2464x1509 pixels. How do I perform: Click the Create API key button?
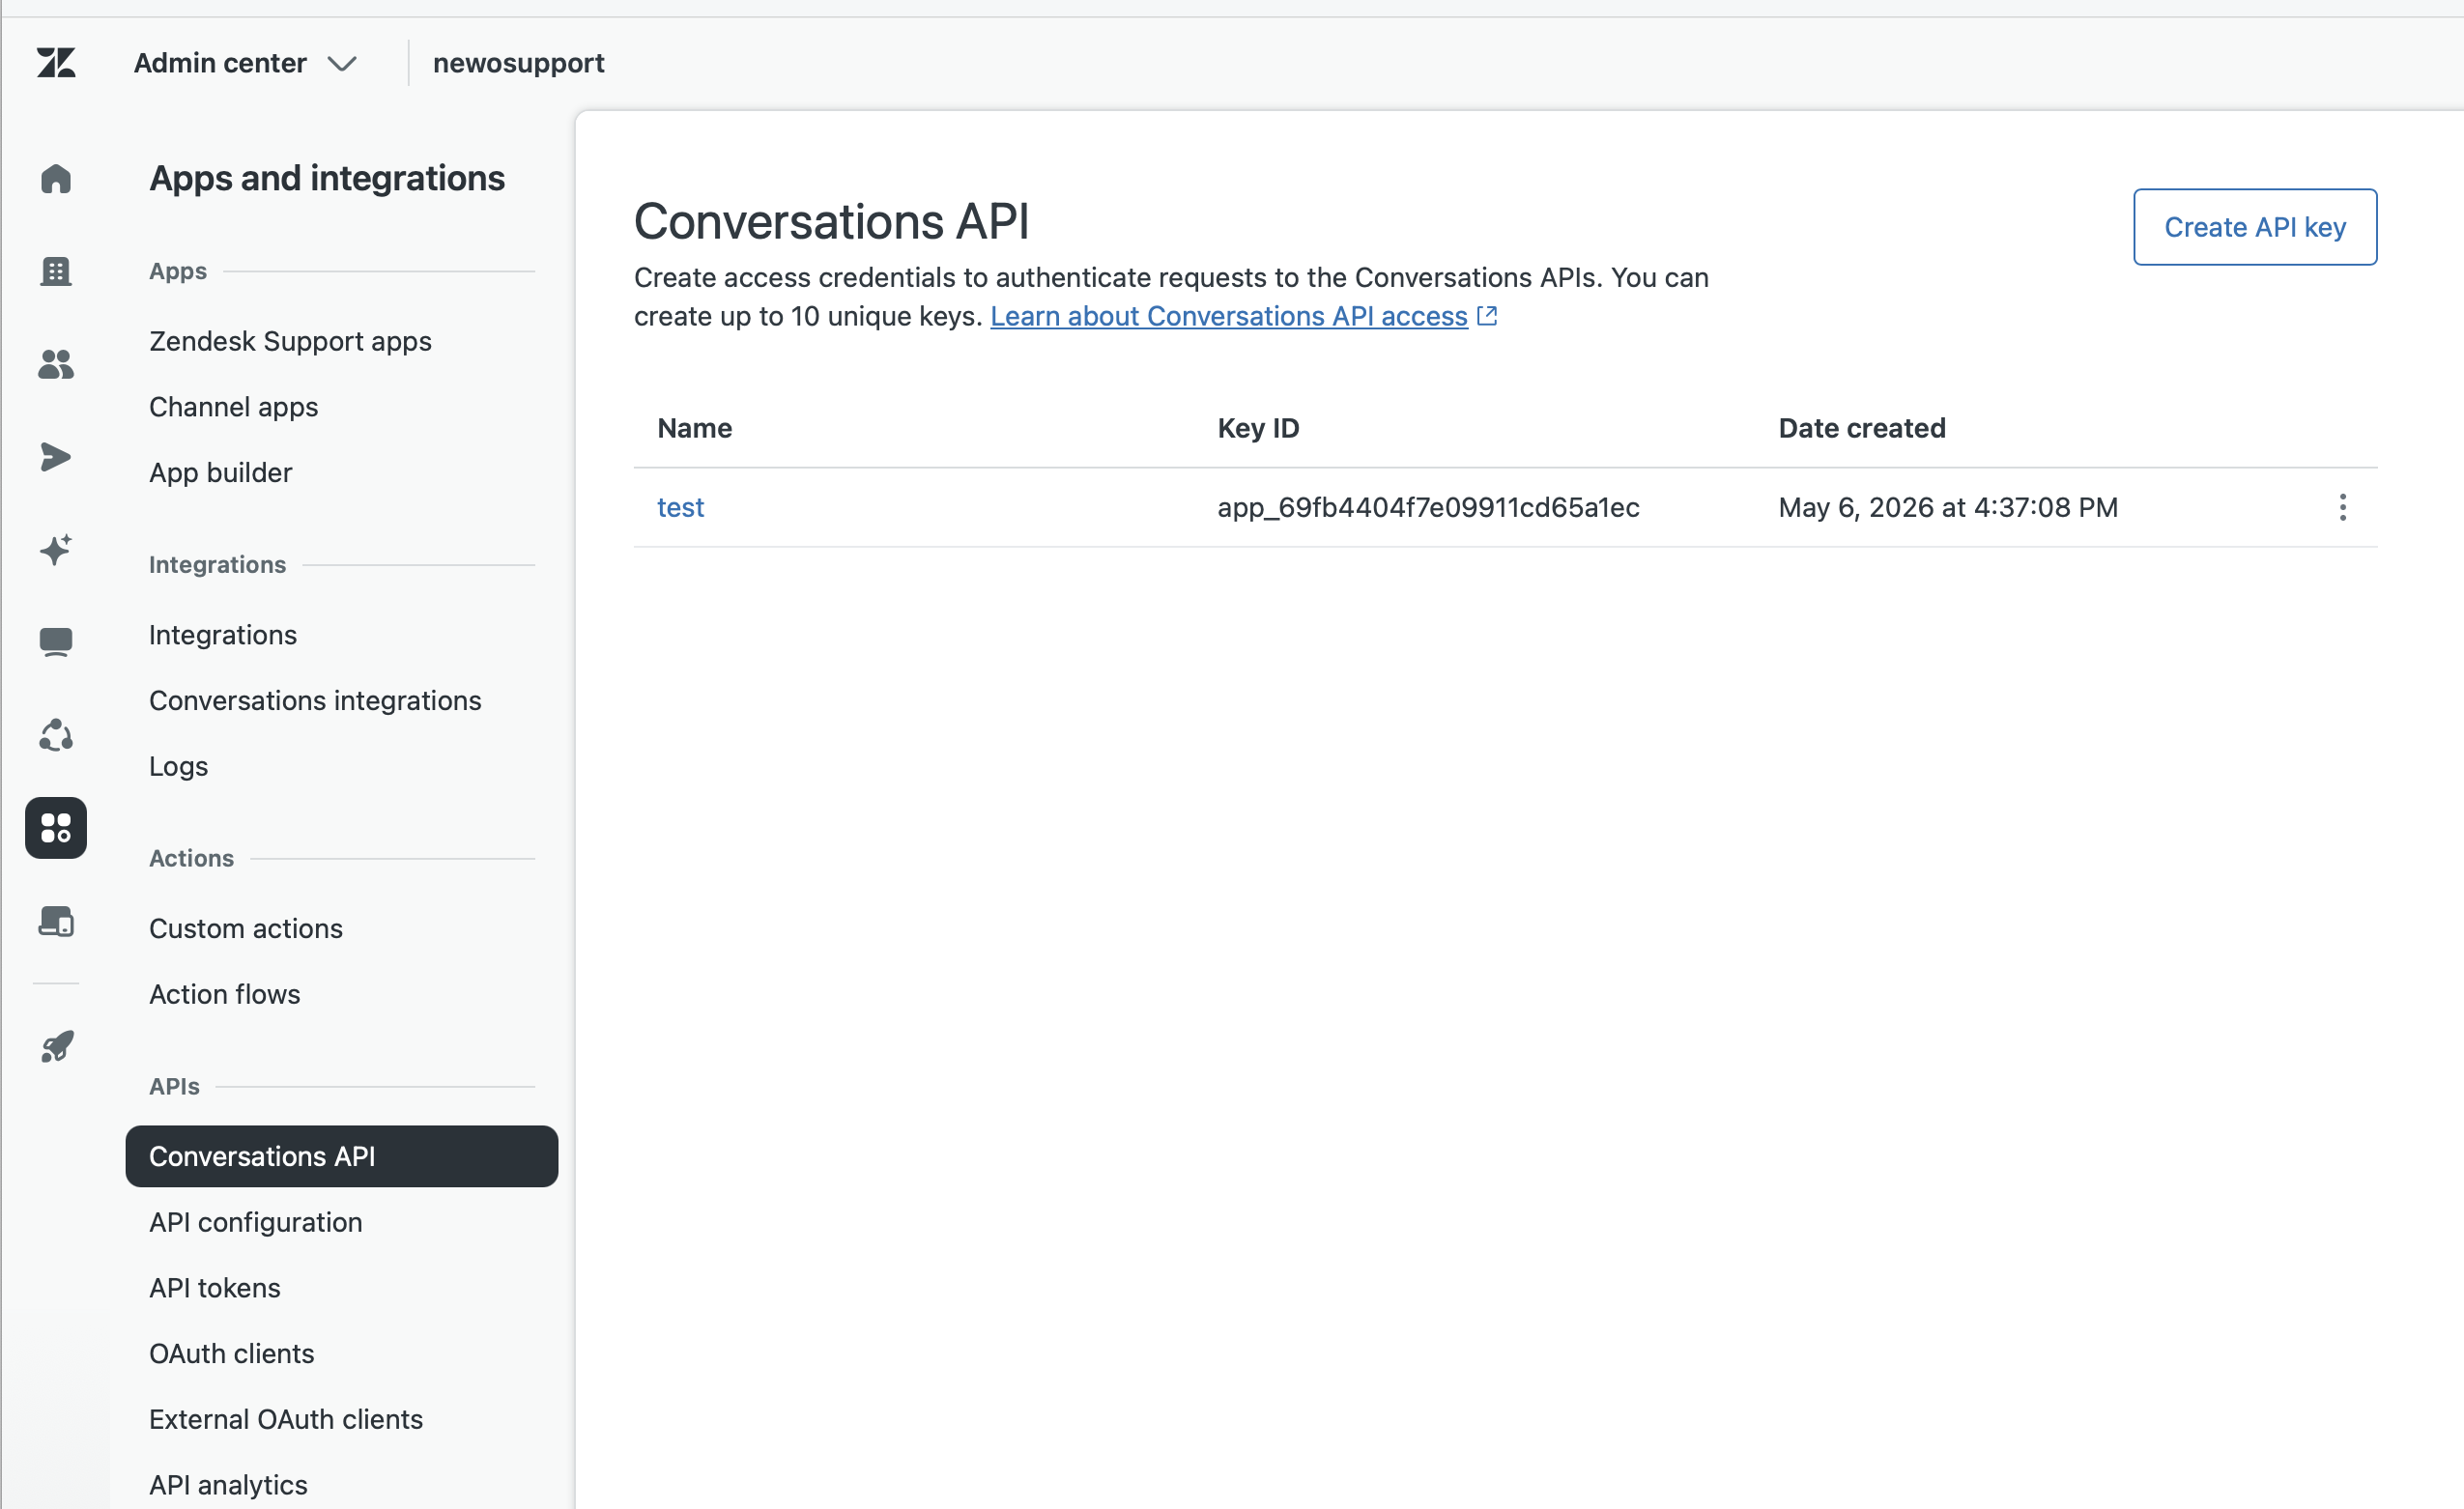(x=2255, y=227)
